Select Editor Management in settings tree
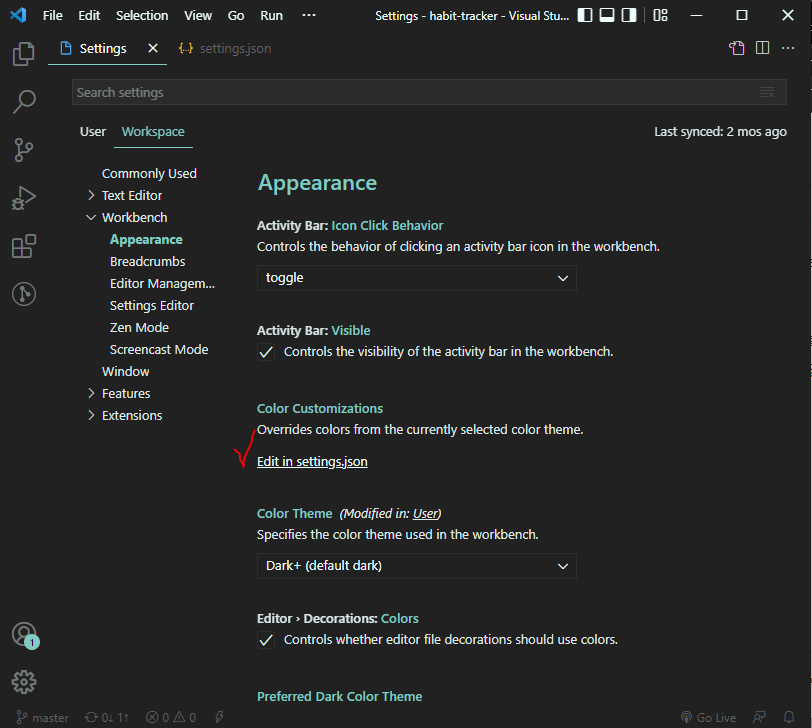Viewport: 812px width, 728px height. (x=162, y=284)
